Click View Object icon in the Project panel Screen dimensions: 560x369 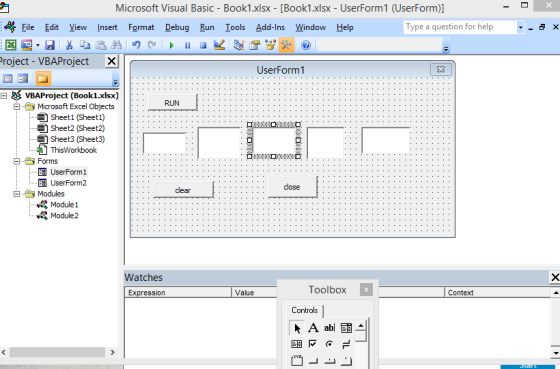(23, 78)
